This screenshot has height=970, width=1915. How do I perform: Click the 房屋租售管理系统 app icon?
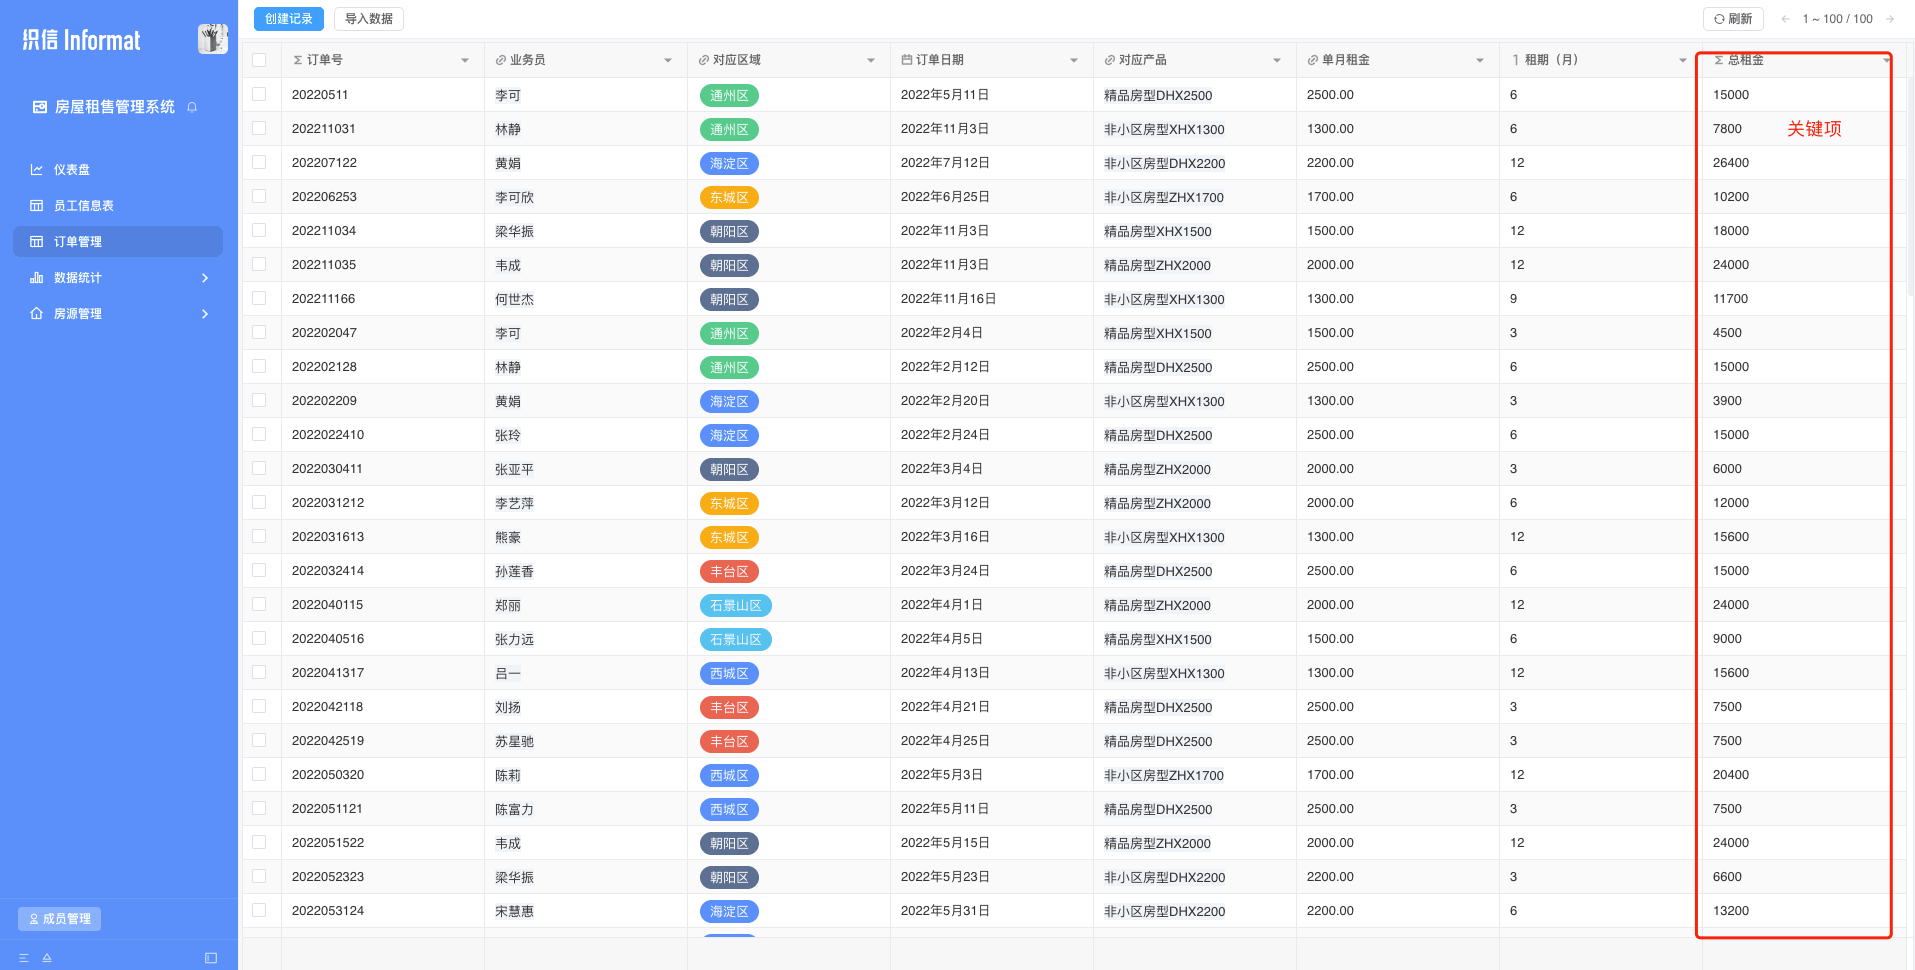coord(40,107)
